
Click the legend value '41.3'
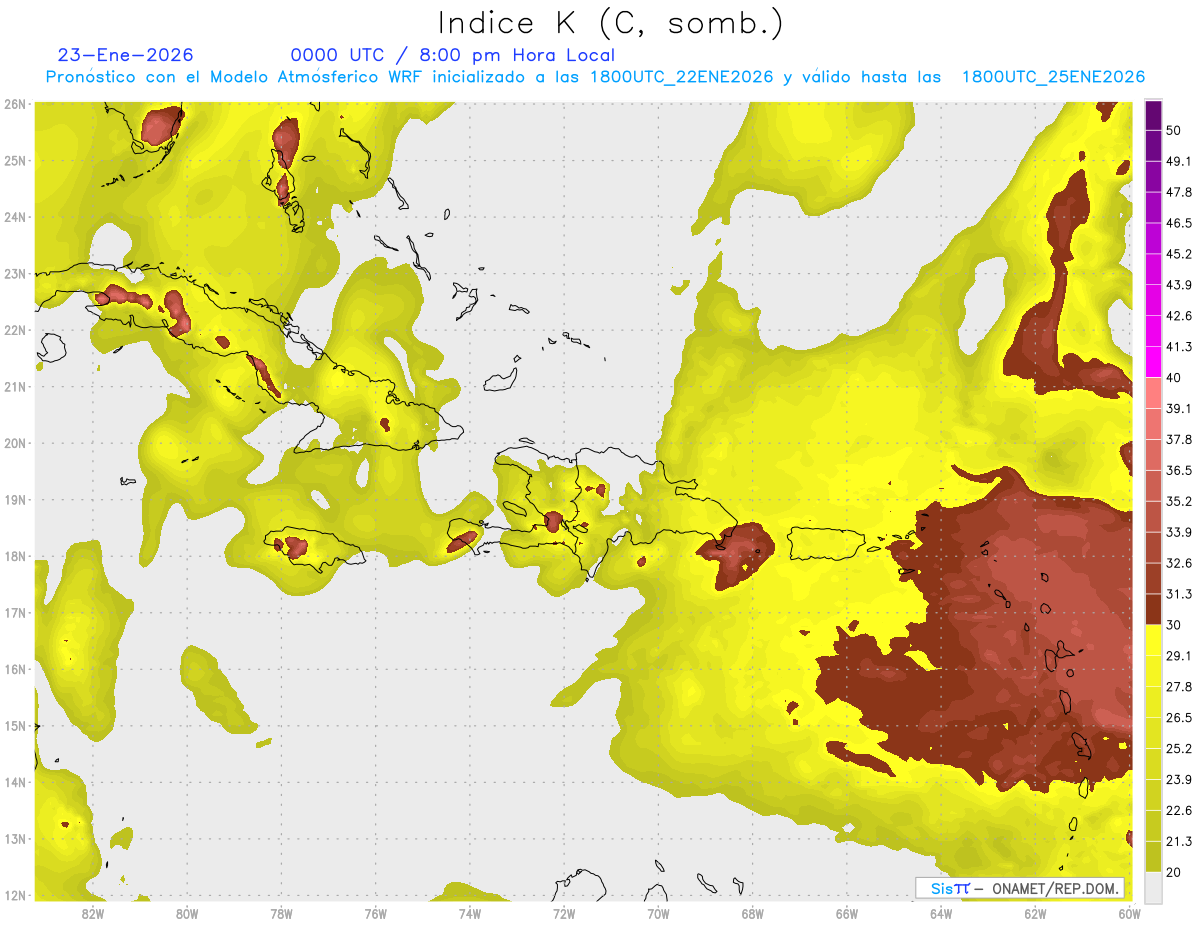click(1178, 347)
